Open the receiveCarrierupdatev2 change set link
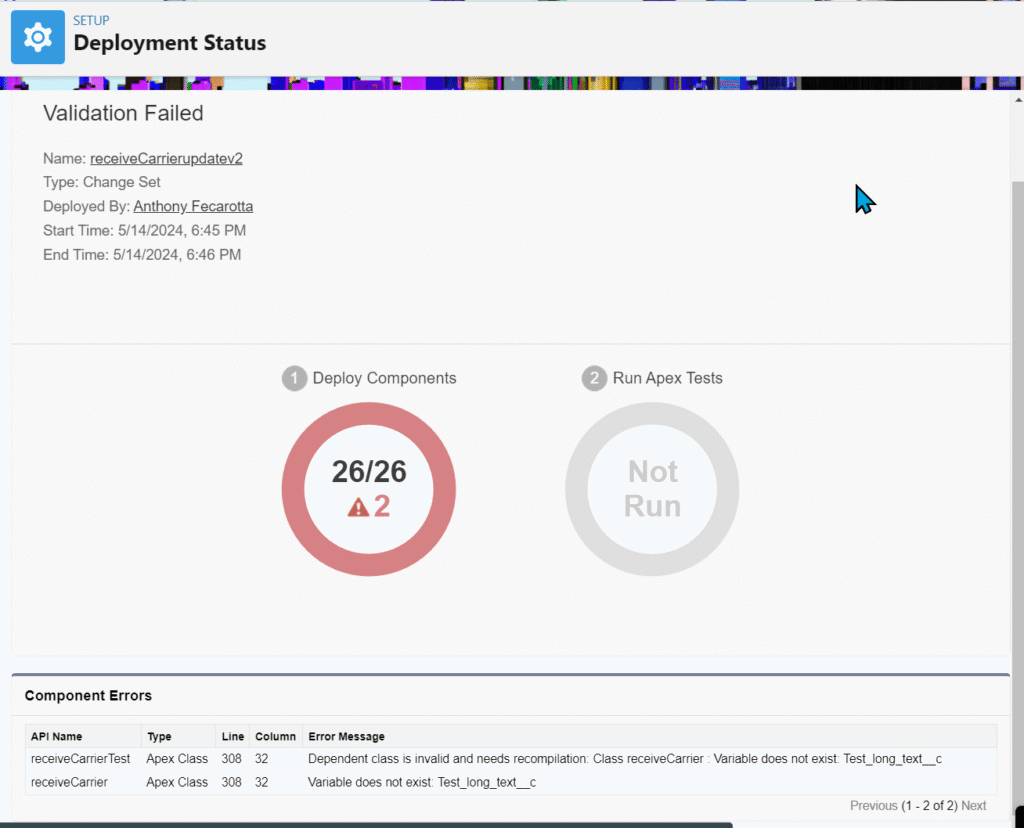Image resolution: width=1024 pixels, height=828 pixels. (166, 158)
